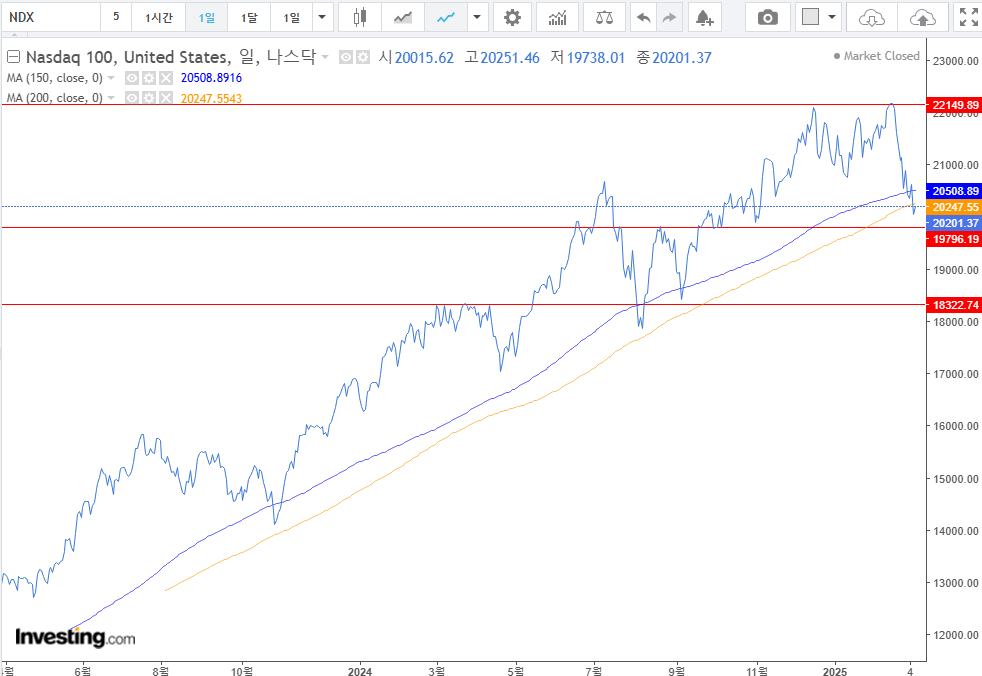Select 5 minute timeframe
Image resolution: width=982 pixels, height=676 pixels.
(116, 17)
